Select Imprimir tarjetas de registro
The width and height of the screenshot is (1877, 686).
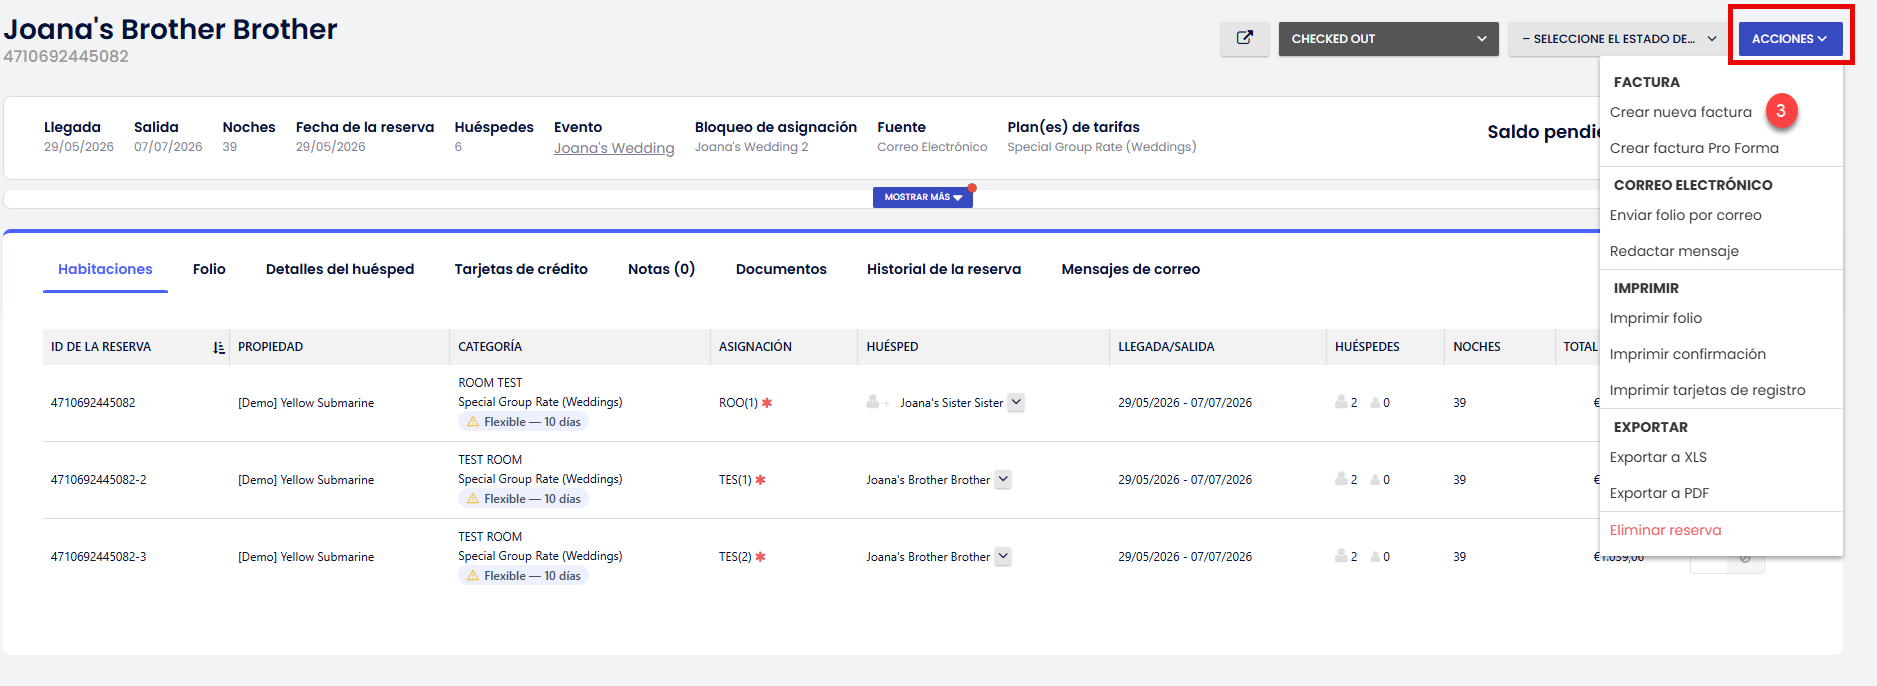coord(1708,390)
